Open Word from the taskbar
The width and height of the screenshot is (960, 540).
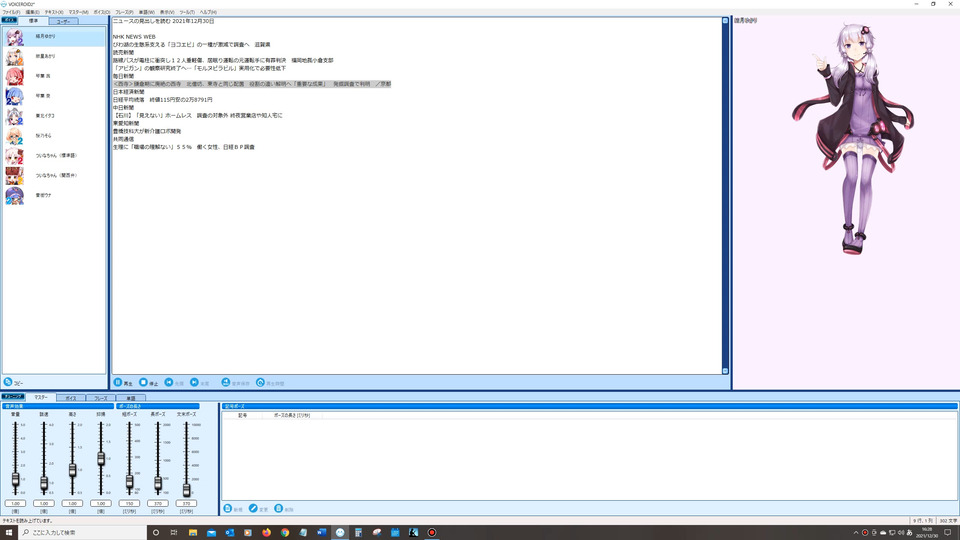point(321,533)
